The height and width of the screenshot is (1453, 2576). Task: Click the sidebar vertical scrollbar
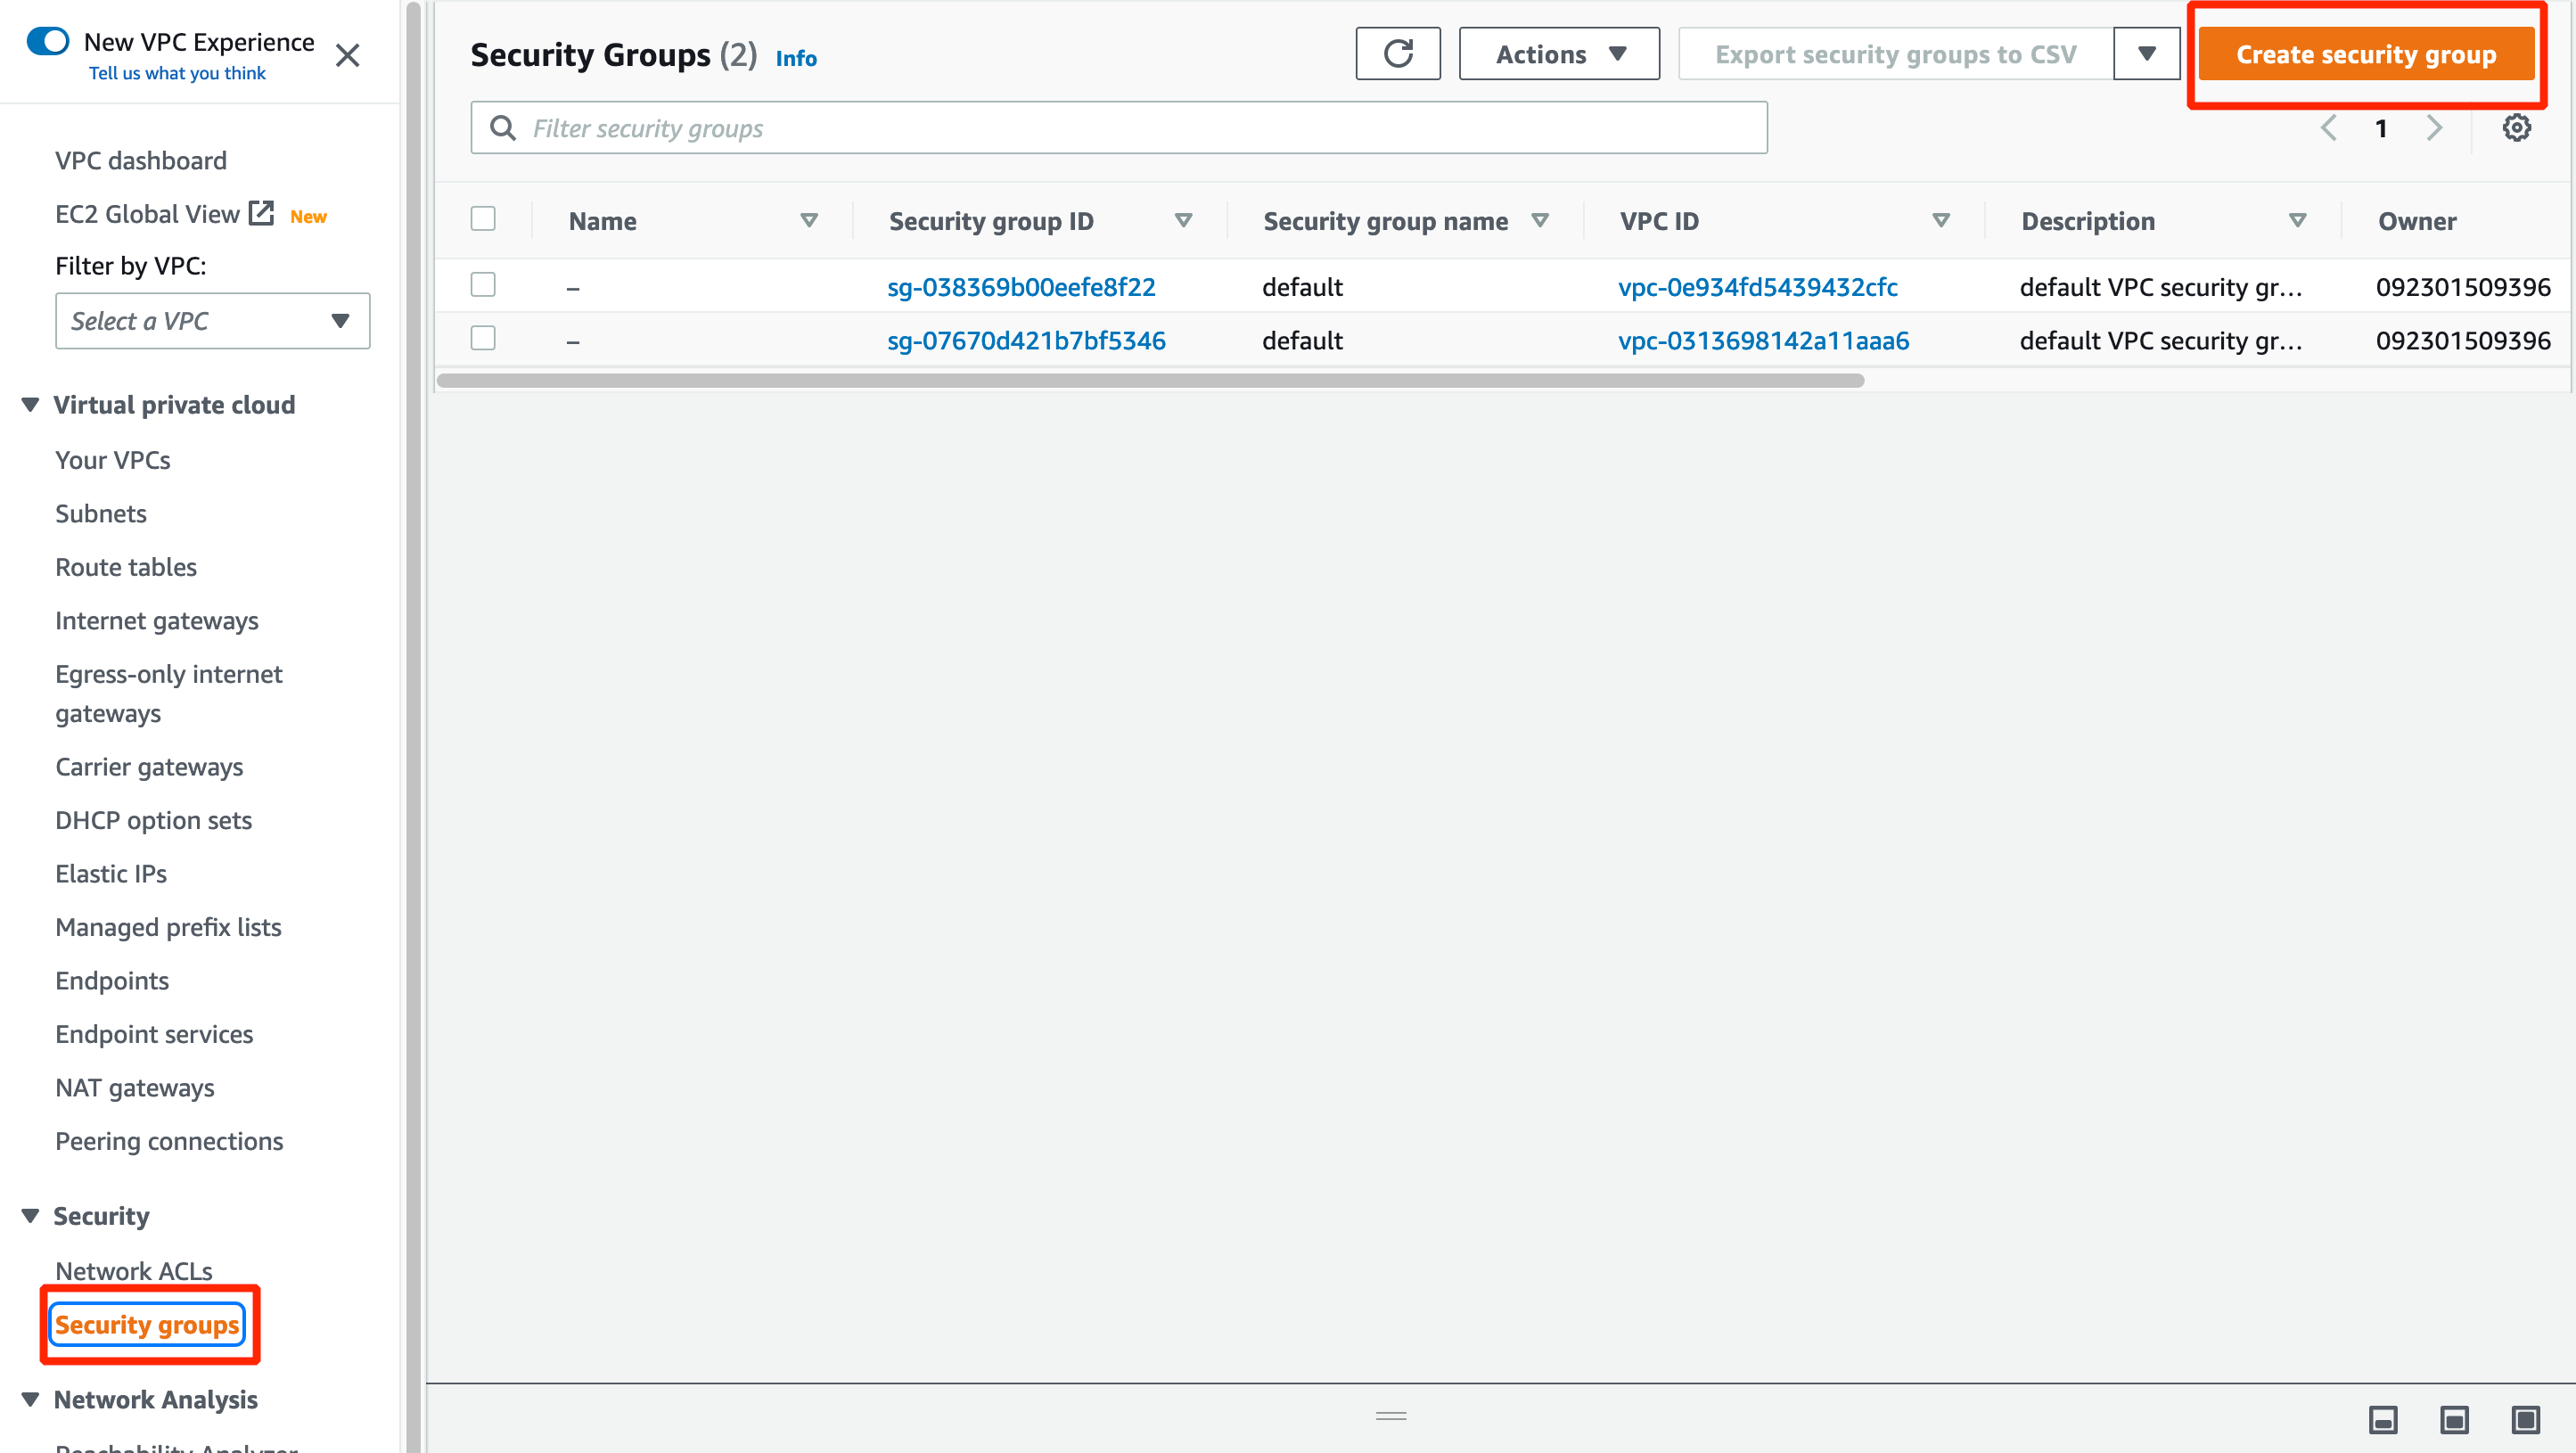tap(413, 726)
